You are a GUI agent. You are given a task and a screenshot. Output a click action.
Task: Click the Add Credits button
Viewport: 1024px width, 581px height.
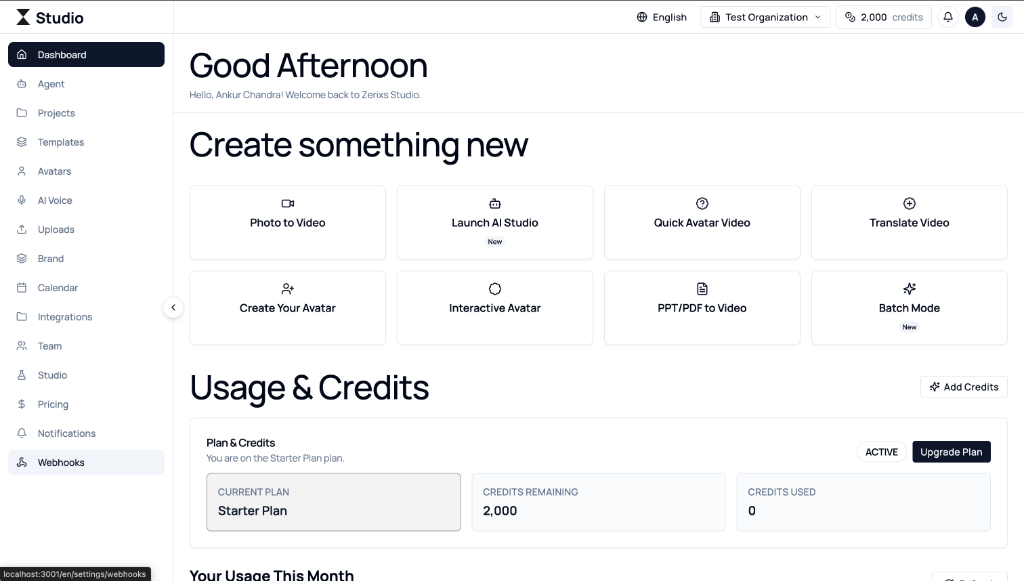[x=963, y=387]
